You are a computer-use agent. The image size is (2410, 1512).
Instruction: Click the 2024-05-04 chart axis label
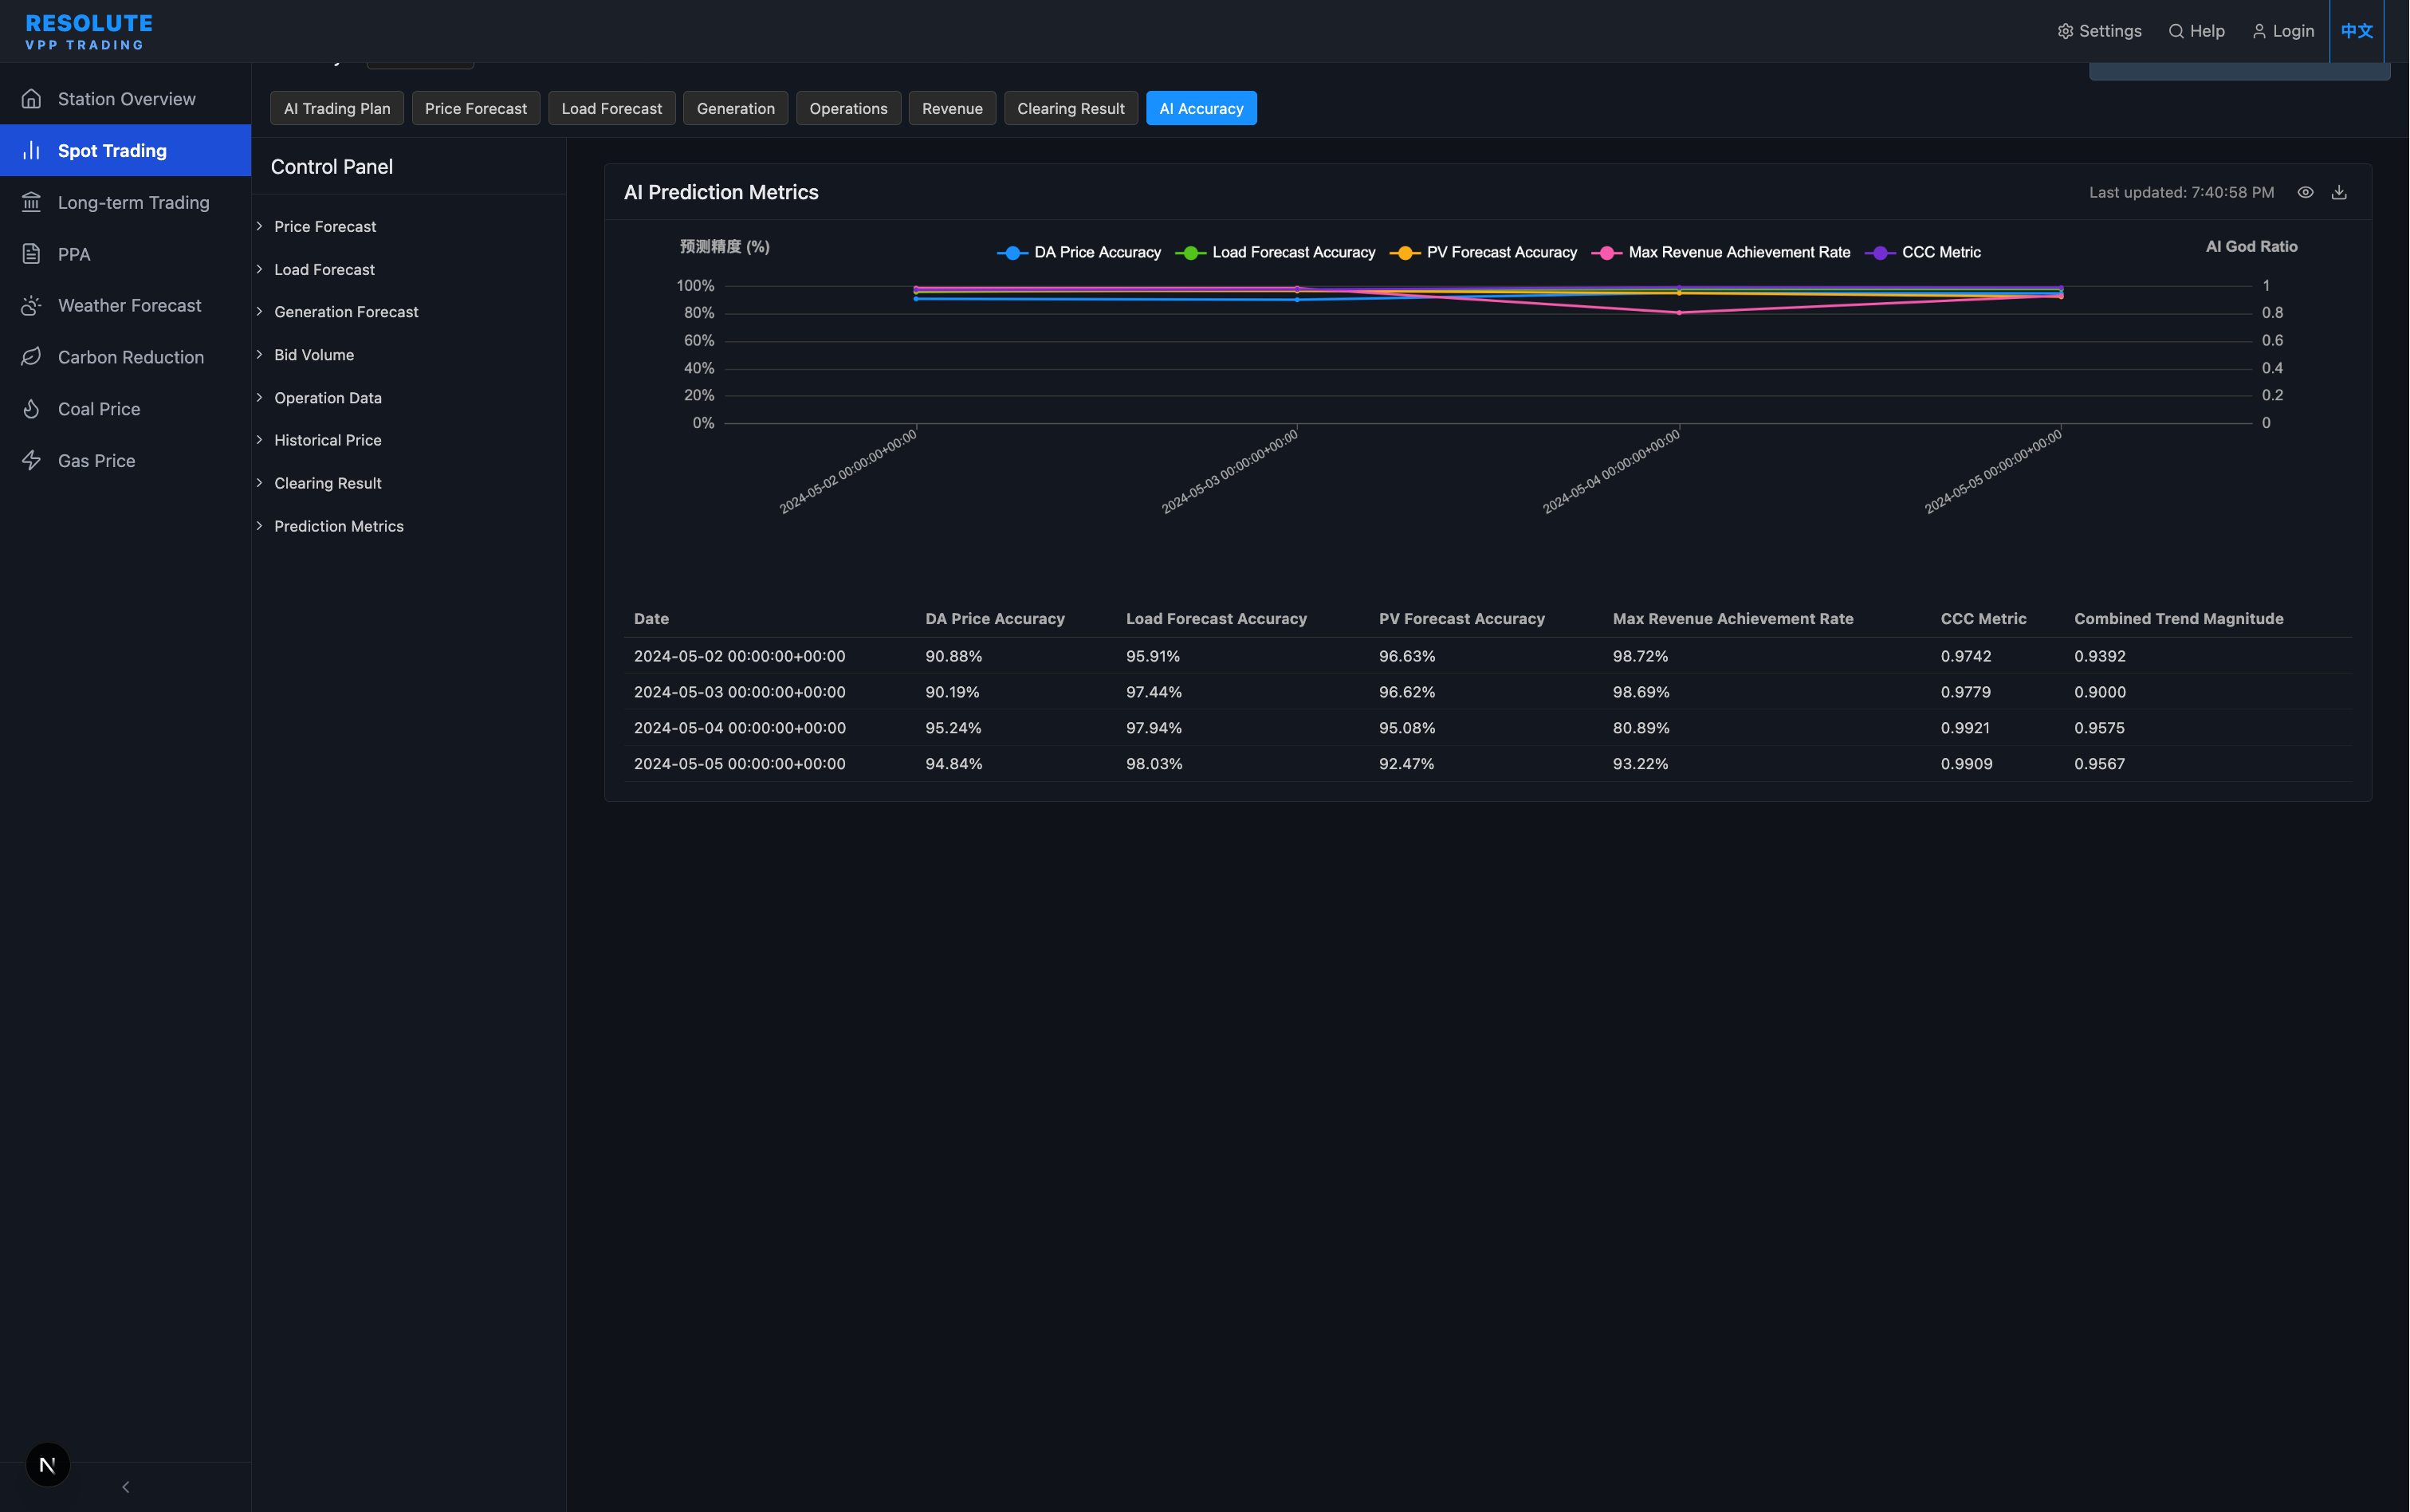[1611, 471]
